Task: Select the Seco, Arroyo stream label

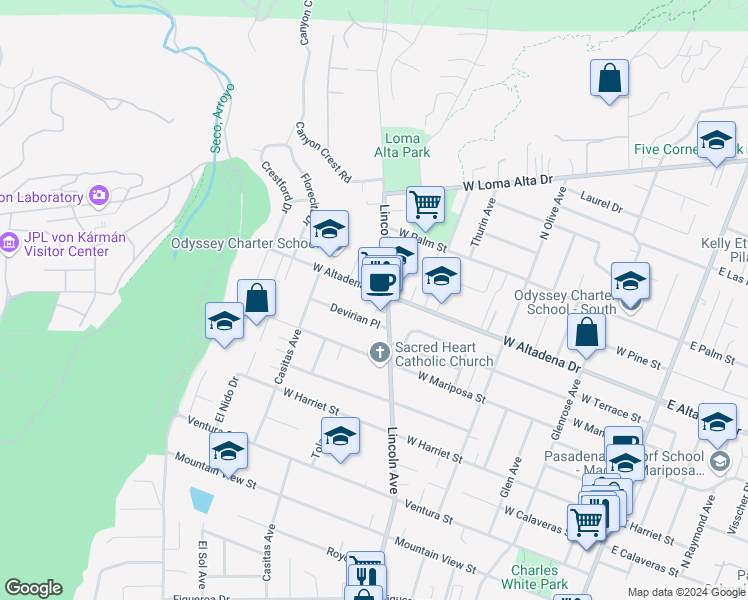Action: point(223,118)
